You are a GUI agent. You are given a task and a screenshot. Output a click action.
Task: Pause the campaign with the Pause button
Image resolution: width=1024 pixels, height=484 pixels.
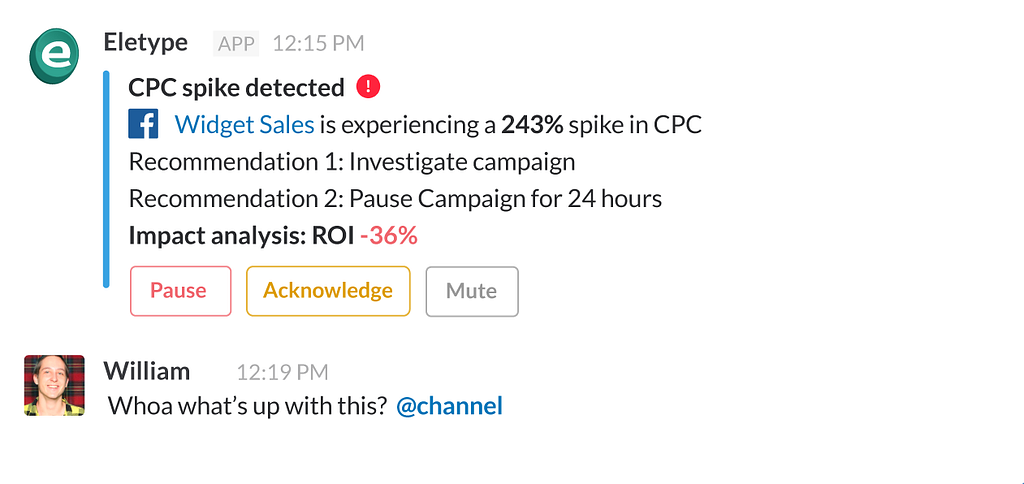[180, 291]
